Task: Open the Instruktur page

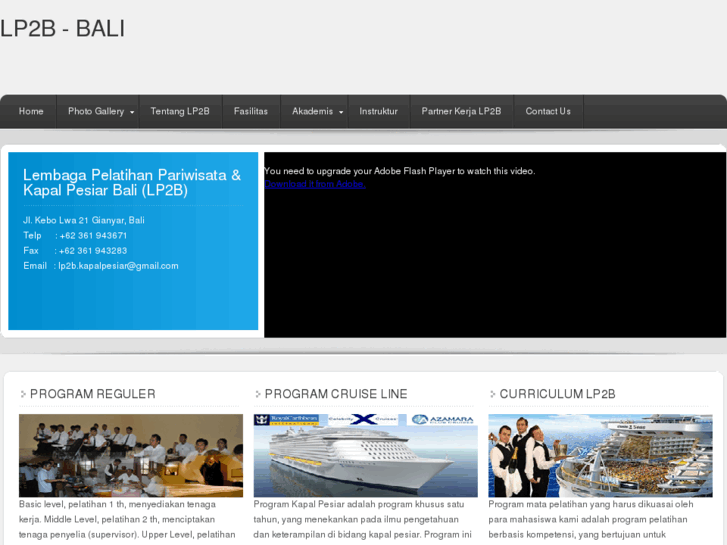Action: pyautogui.click(x=378, y=111)
